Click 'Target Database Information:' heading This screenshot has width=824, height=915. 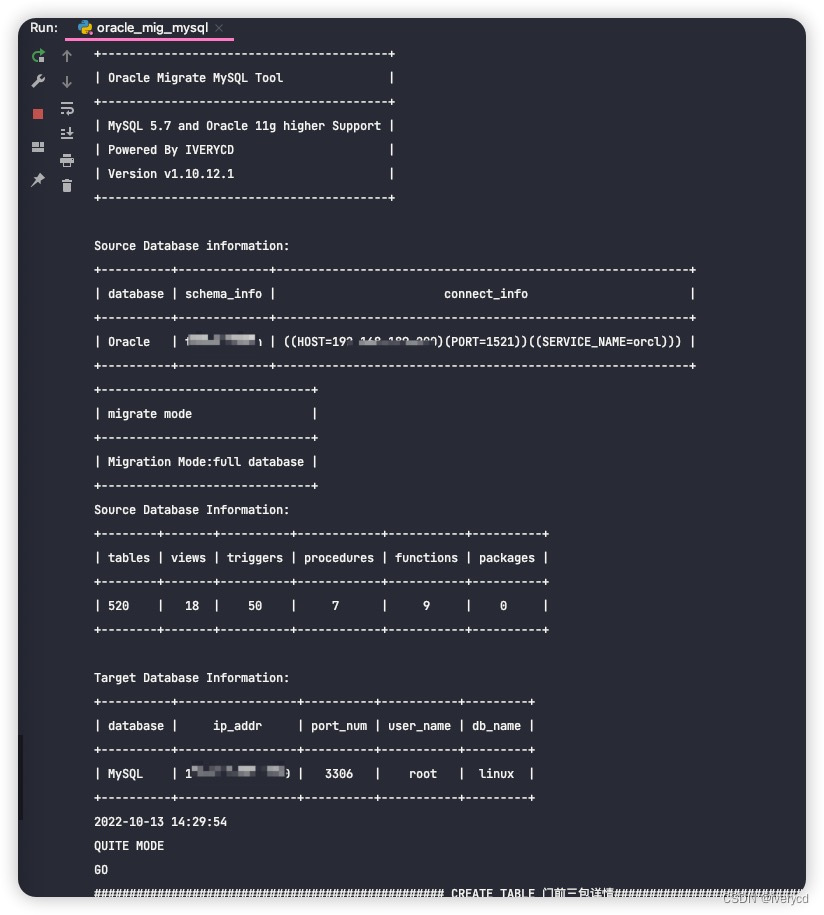[191, 677]
